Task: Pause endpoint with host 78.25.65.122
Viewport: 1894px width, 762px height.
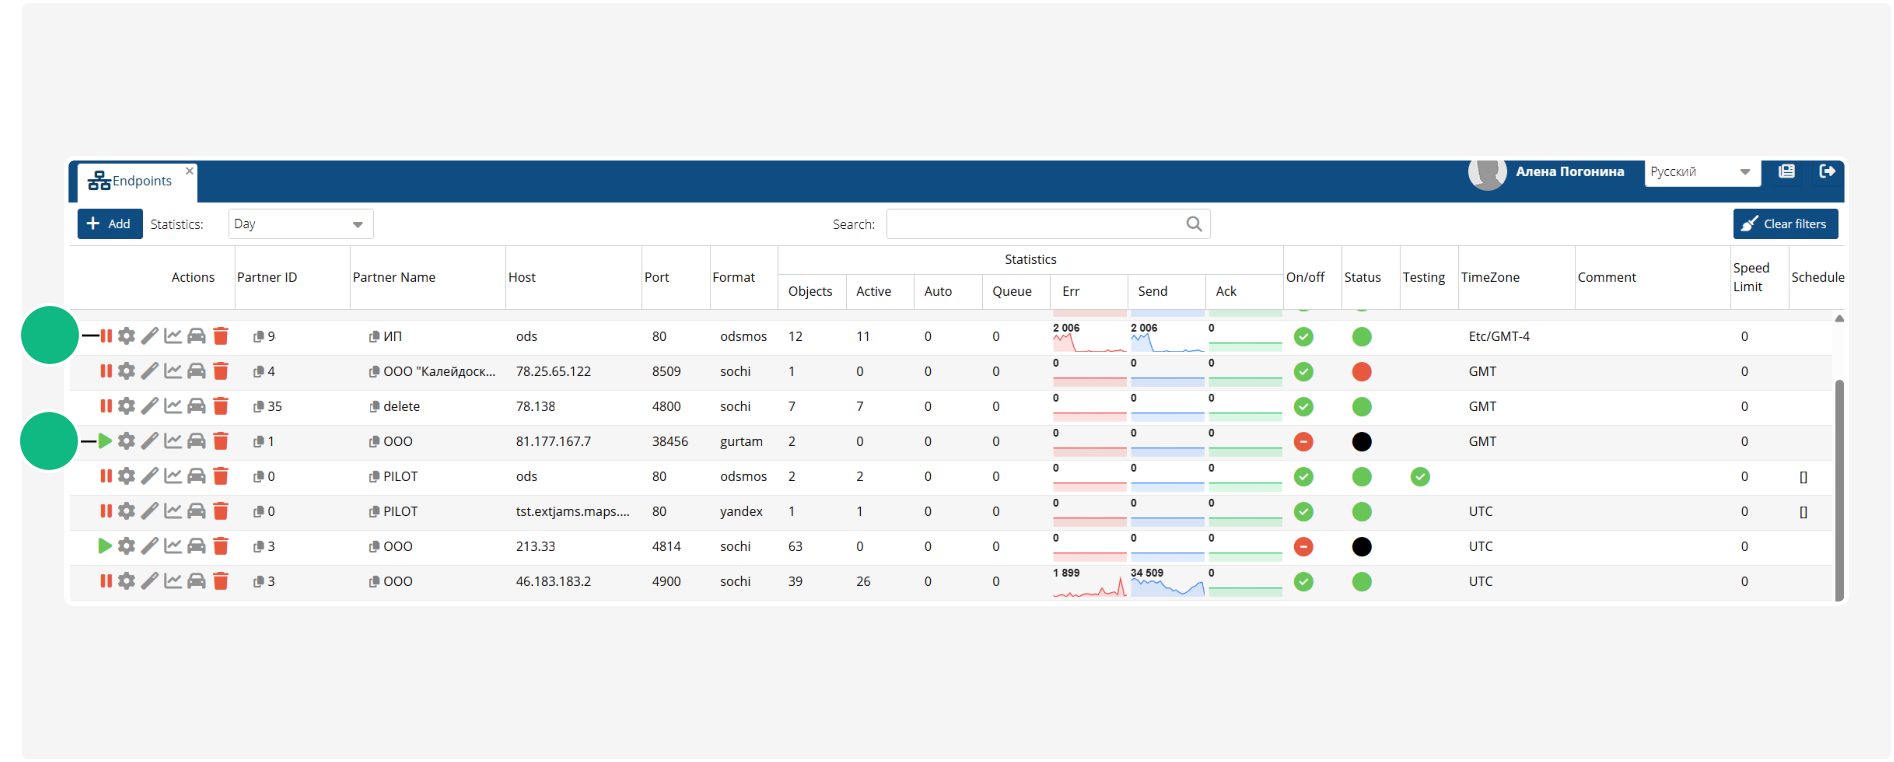Action: [x=106, y=371]
